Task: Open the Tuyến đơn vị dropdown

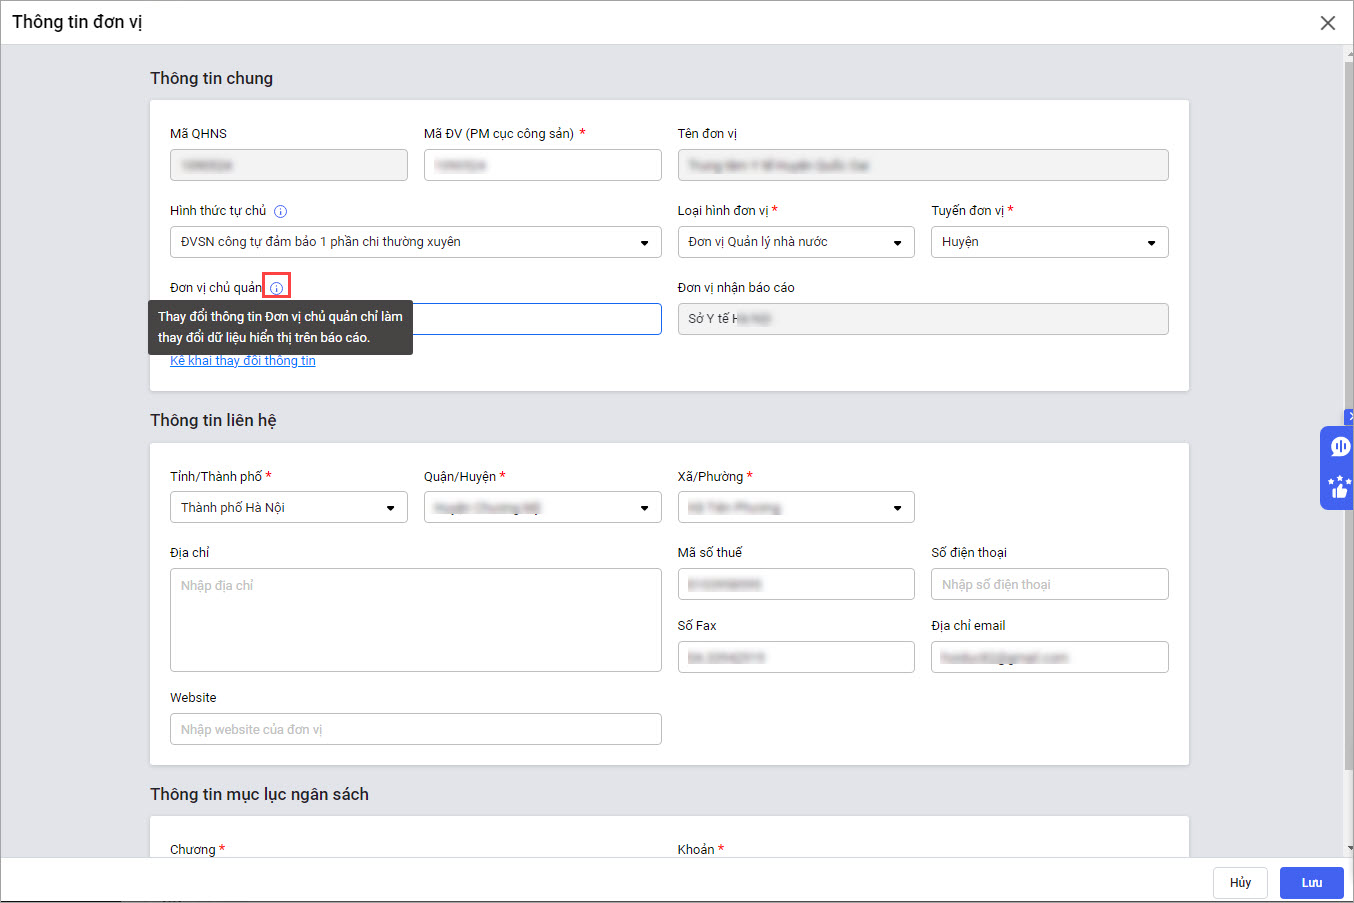Action: [x=1049, y=242]
